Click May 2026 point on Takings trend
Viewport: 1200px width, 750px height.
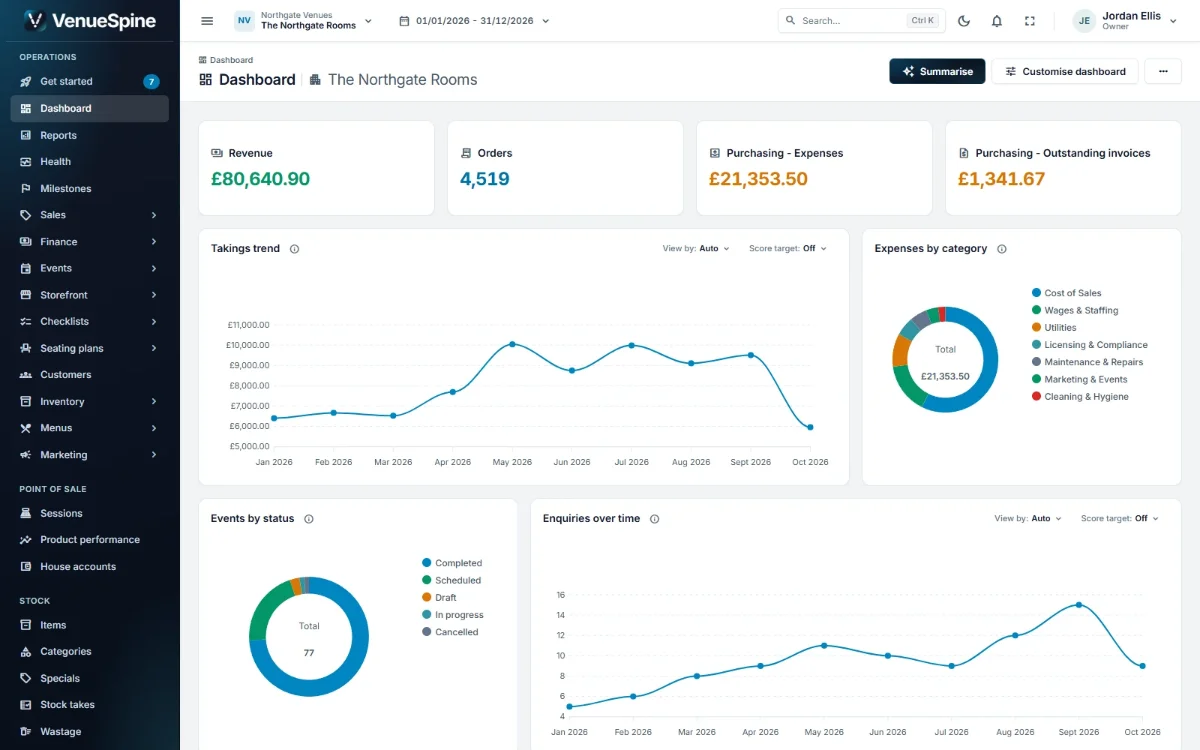[512, 344]
